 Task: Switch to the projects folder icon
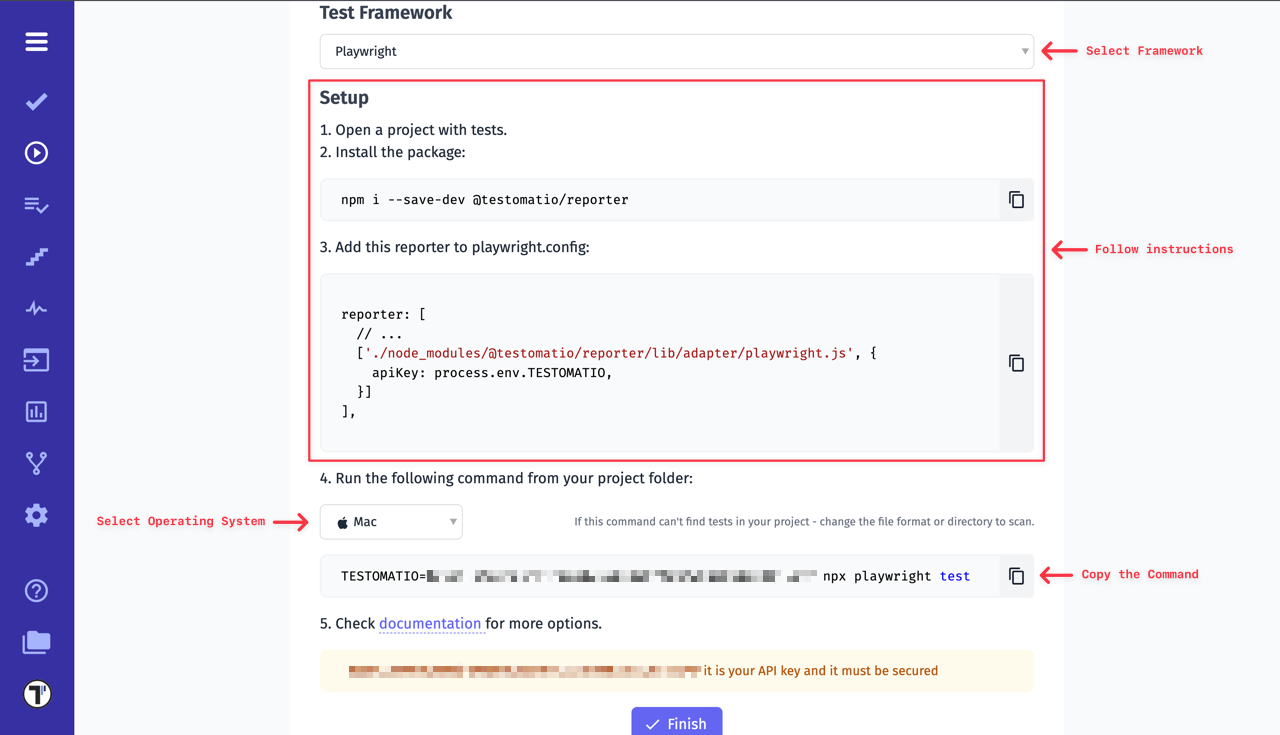pyautogui.click(x=36, y=642)
